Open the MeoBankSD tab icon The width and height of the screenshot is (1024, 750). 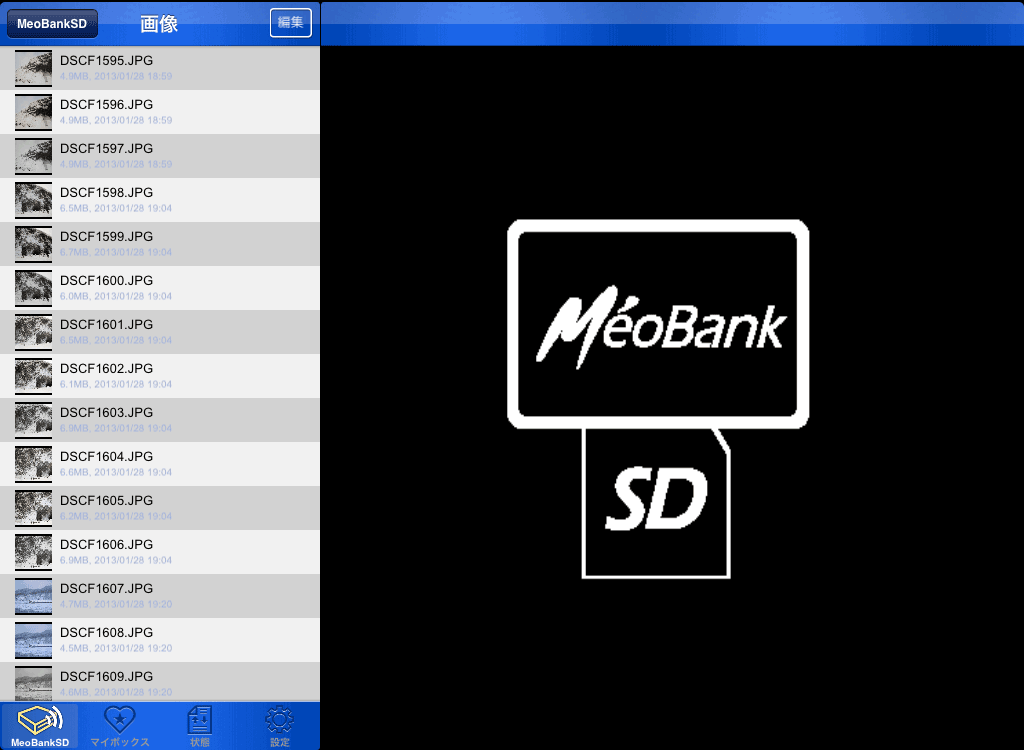pyautogui.click(x=40, y=726)
